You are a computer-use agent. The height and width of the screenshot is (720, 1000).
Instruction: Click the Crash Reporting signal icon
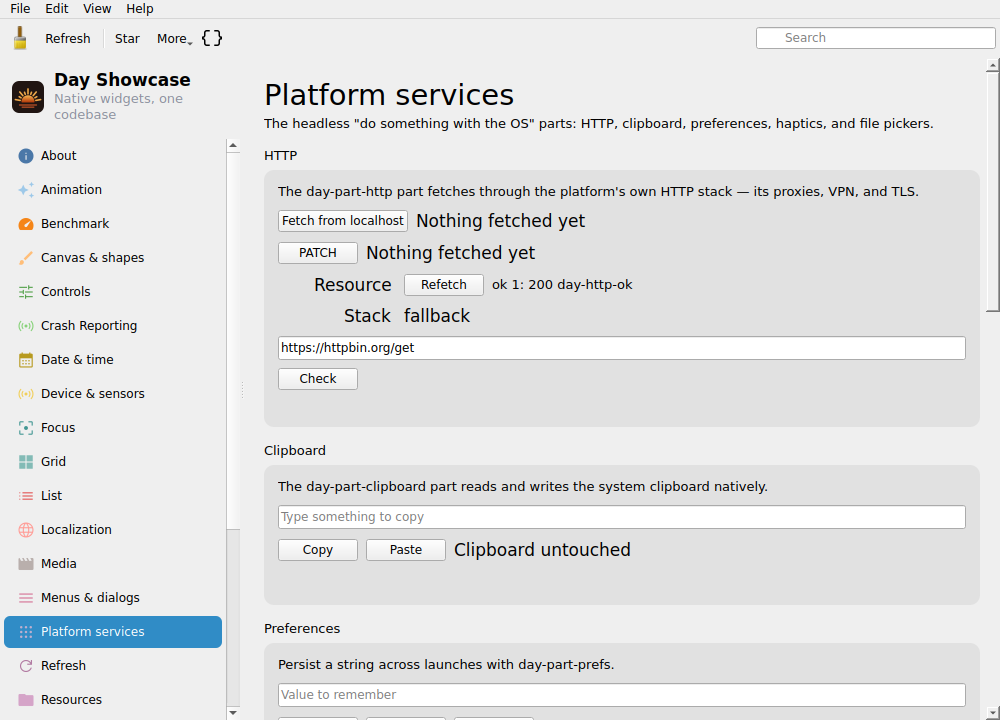[26, 326]
